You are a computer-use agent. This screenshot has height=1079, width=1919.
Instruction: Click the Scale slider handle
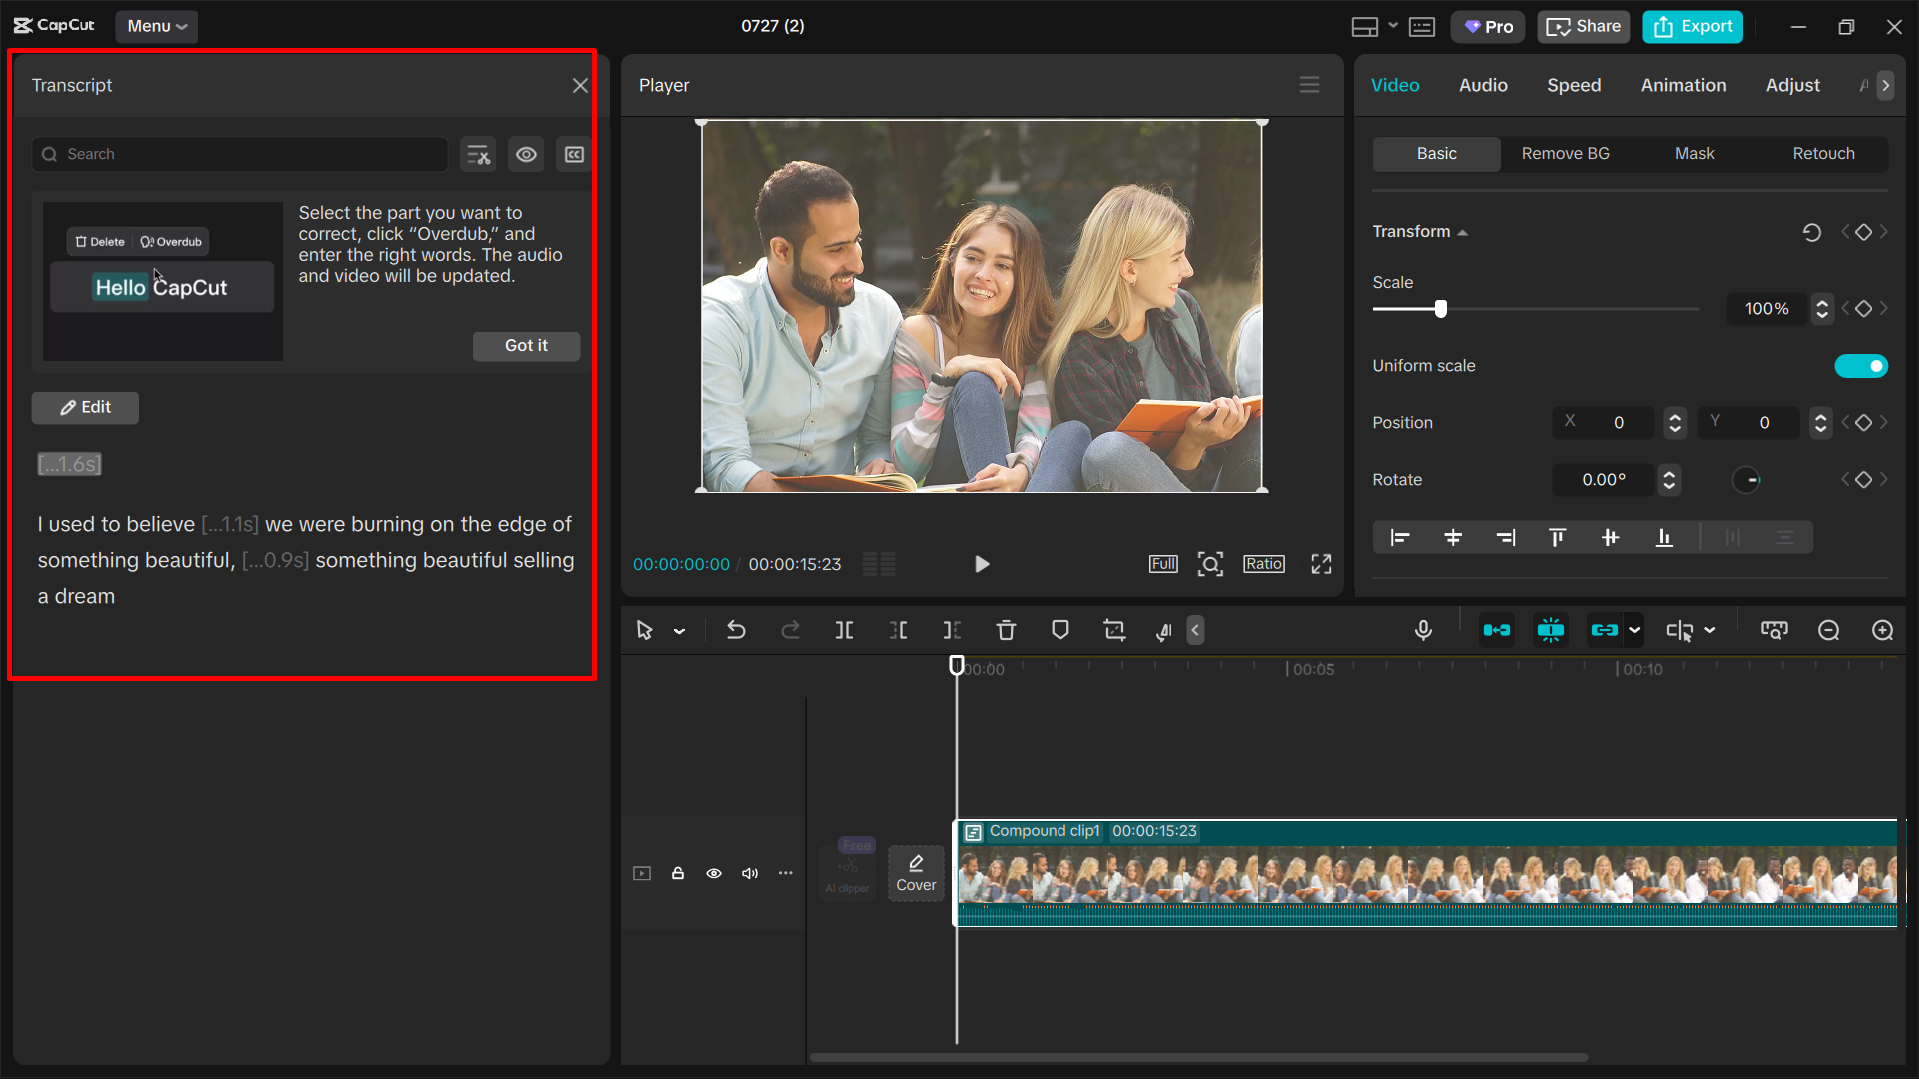coord(1441,309)
